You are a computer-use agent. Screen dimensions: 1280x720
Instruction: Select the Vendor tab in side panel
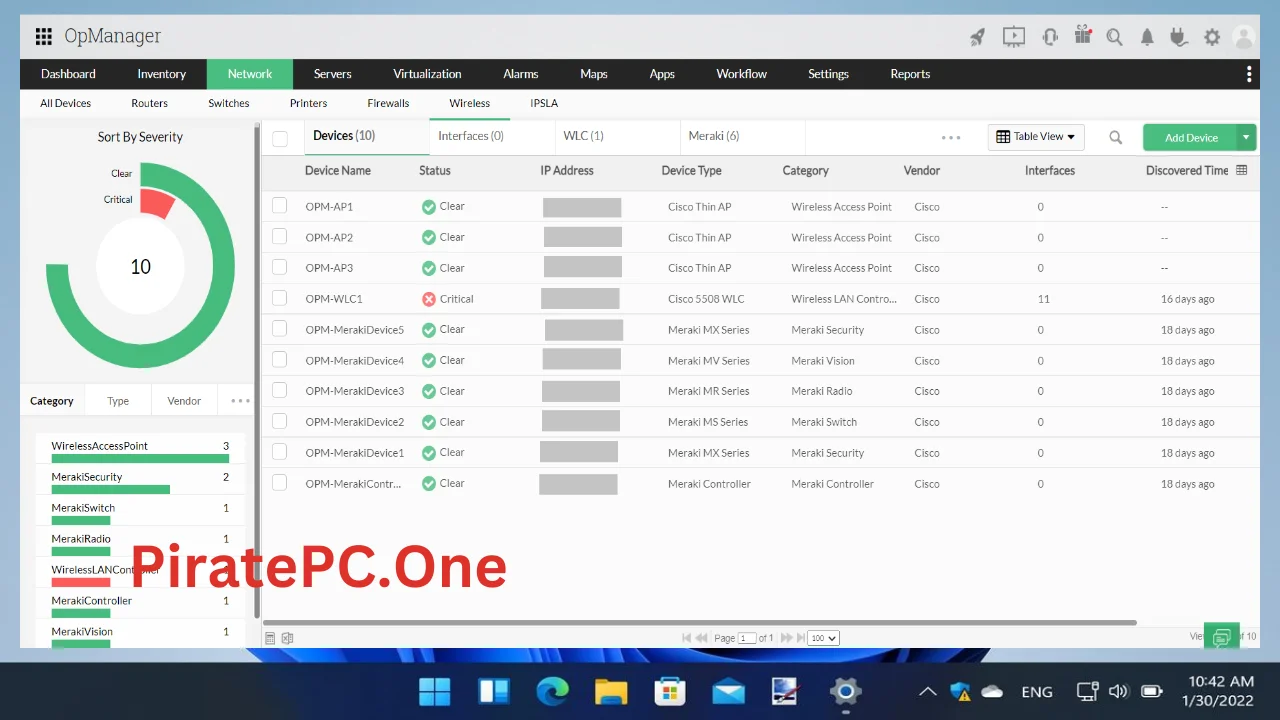tap(184, 401)
